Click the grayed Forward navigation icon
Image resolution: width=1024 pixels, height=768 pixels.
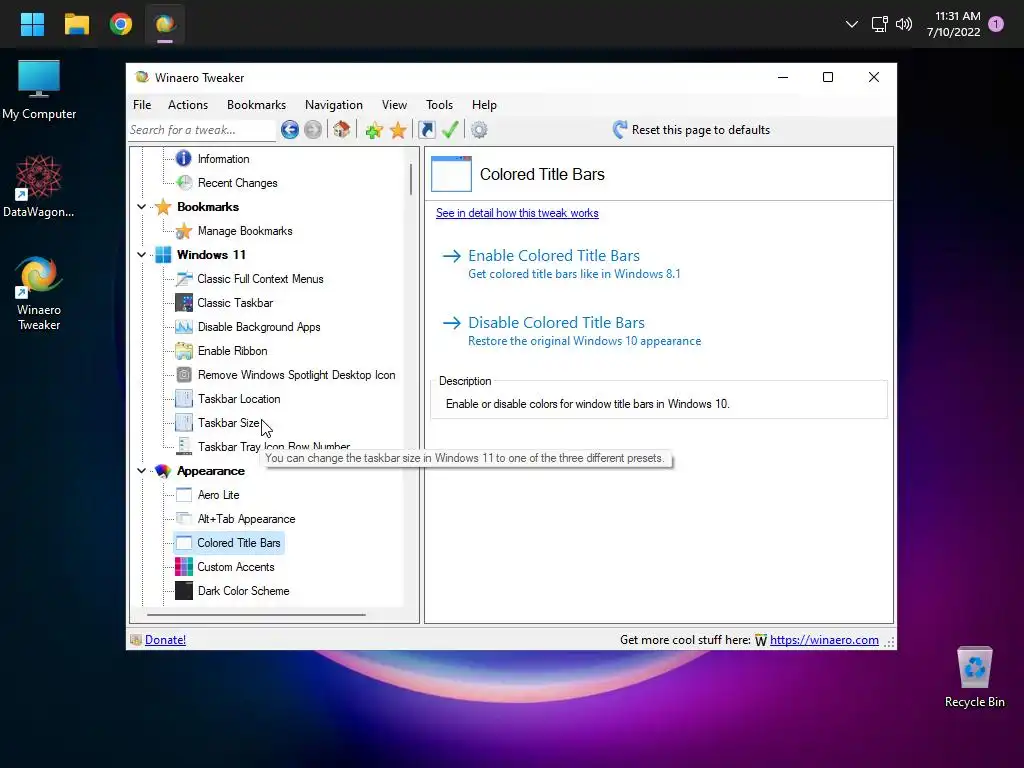point(313,130)
